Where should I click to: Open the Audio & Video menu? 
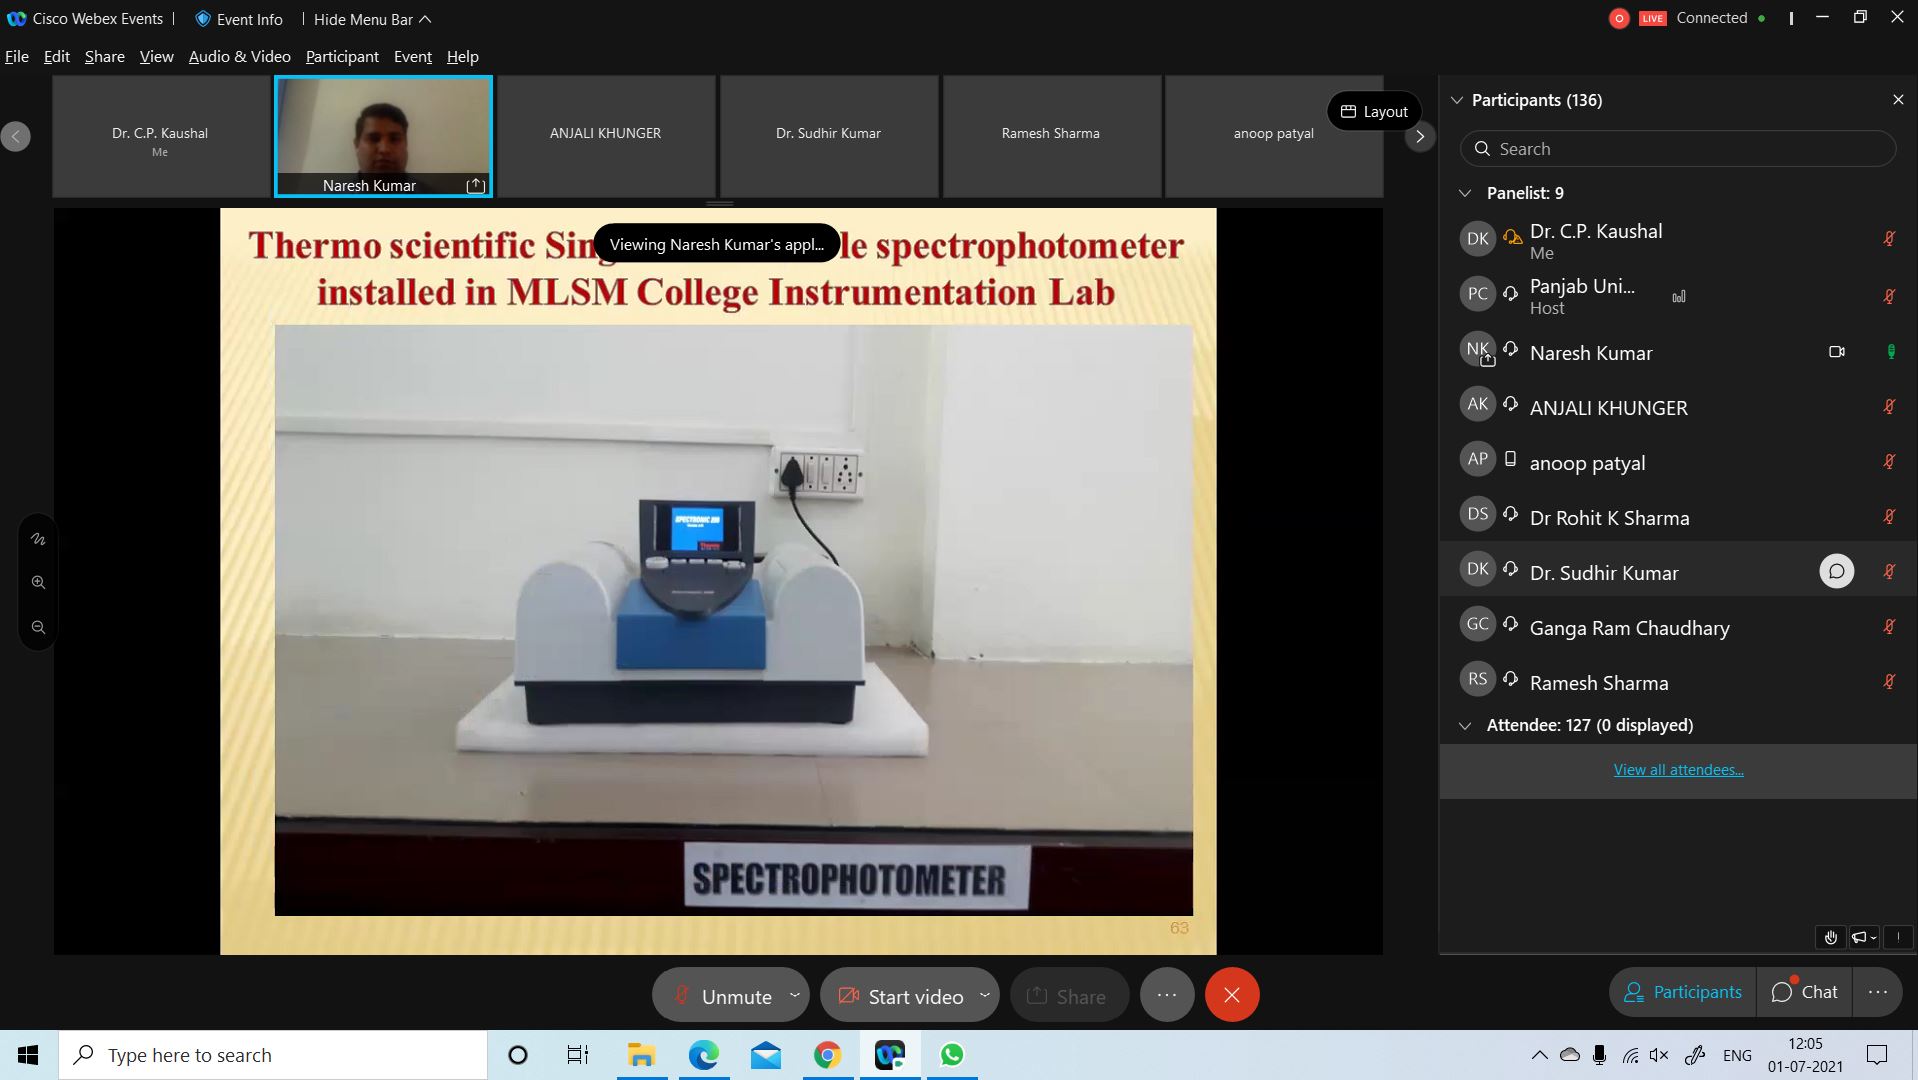coord(239,56)
